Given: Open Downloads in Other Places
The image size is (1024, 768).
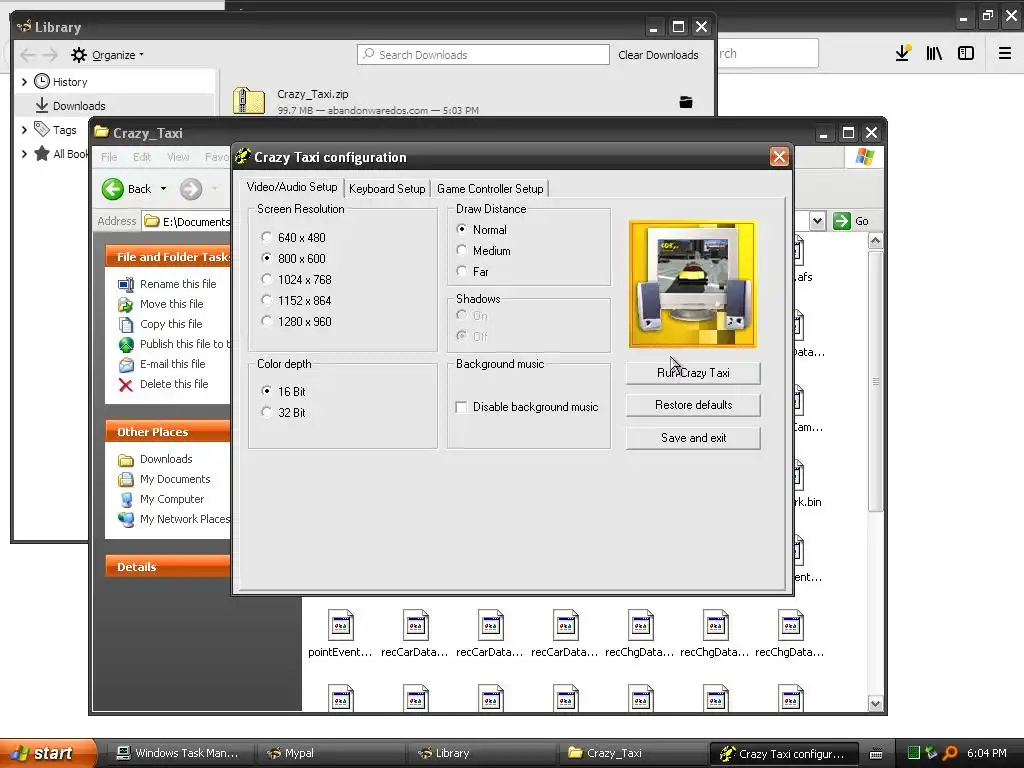Looking at the screenshot, I should (x=166, y=459).
